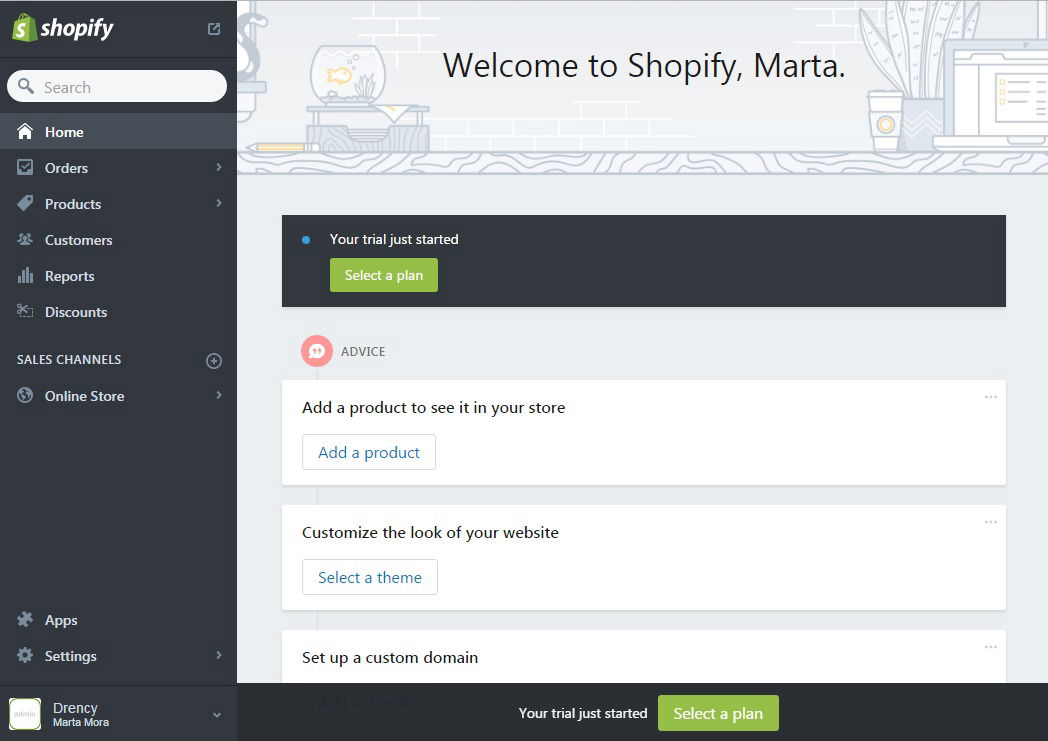This screenshot has height=741, width=1048.
Task: Open Customers in the sidebar
Action: (x=118, y=240)
